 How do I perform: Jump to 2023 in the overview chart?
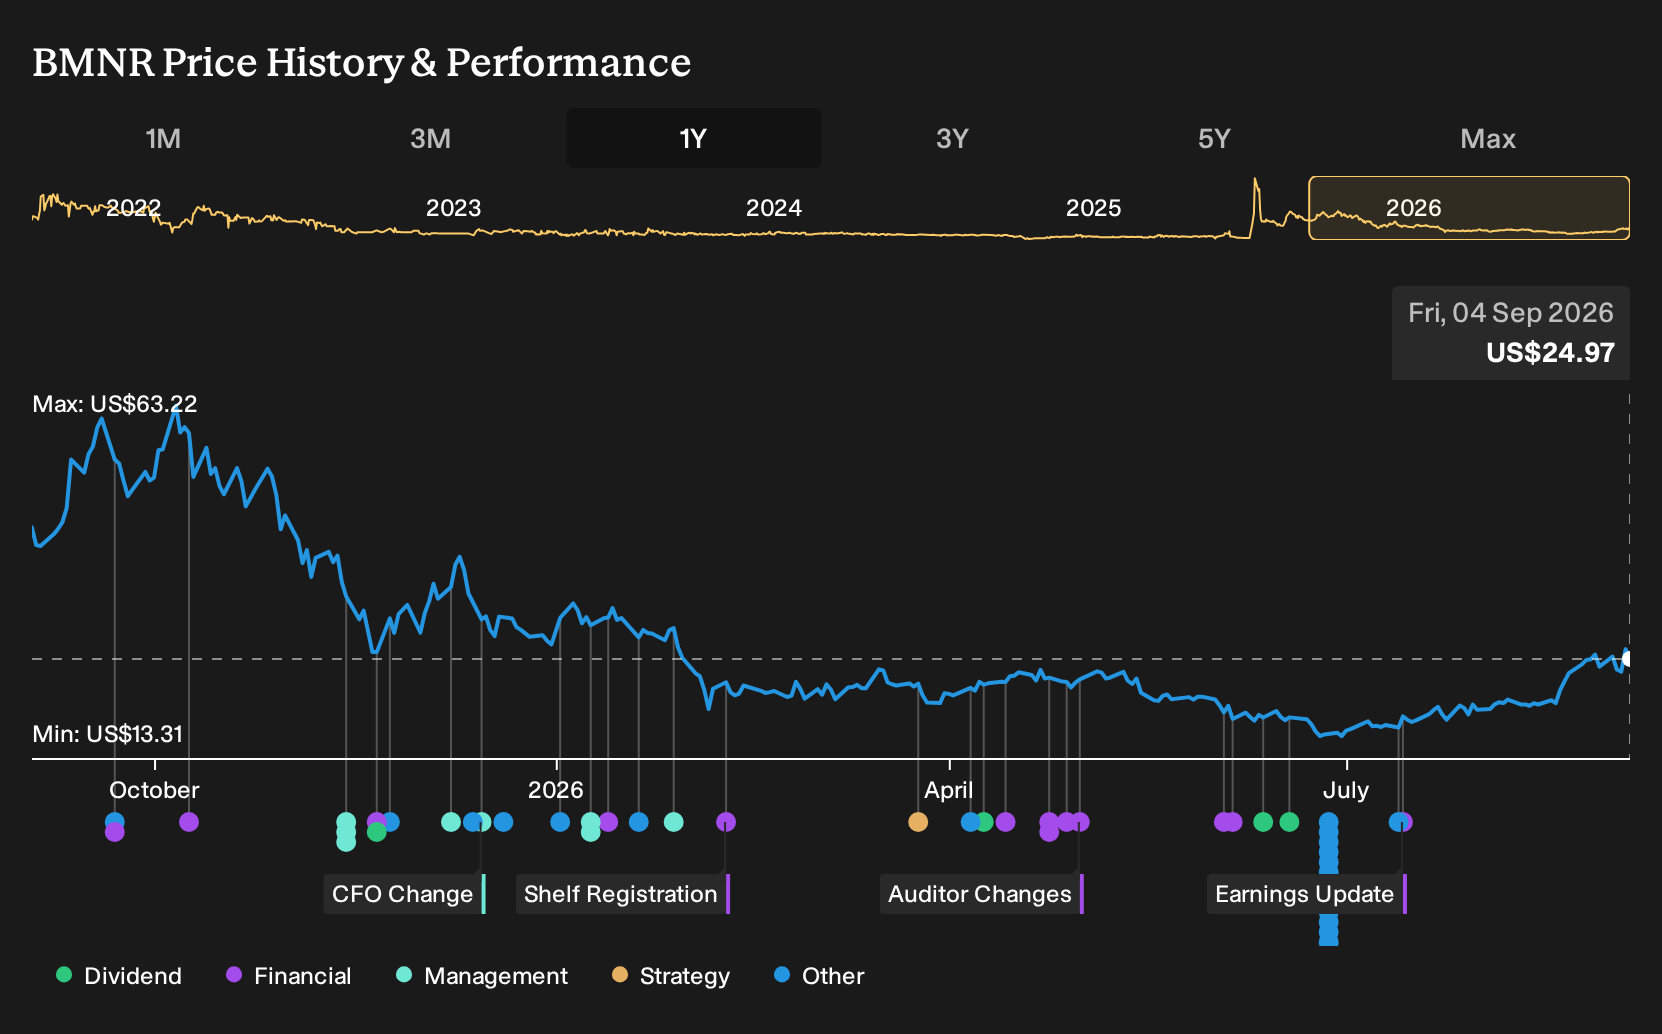pos(453,208)
